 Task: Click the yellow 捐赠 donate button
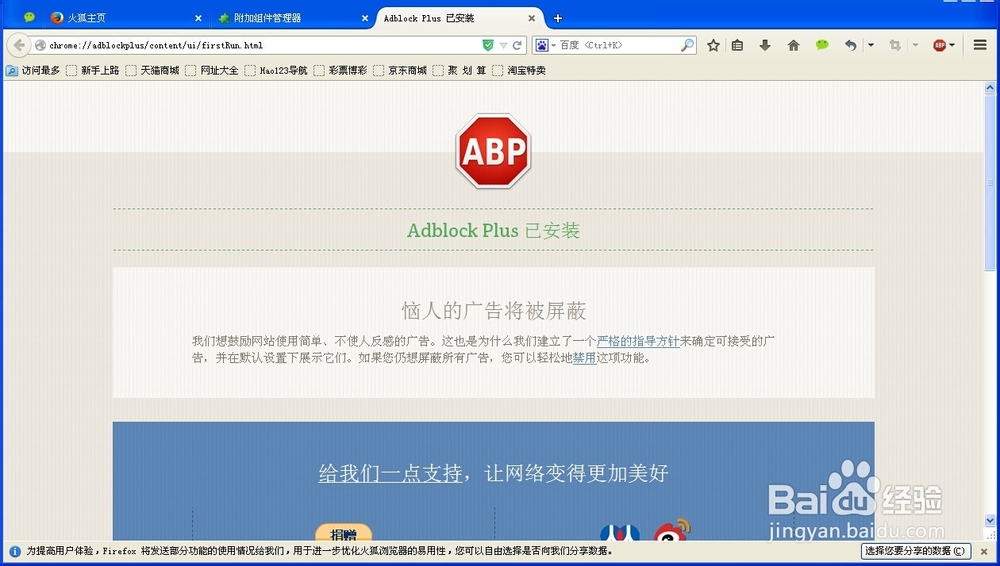point(344,533)
